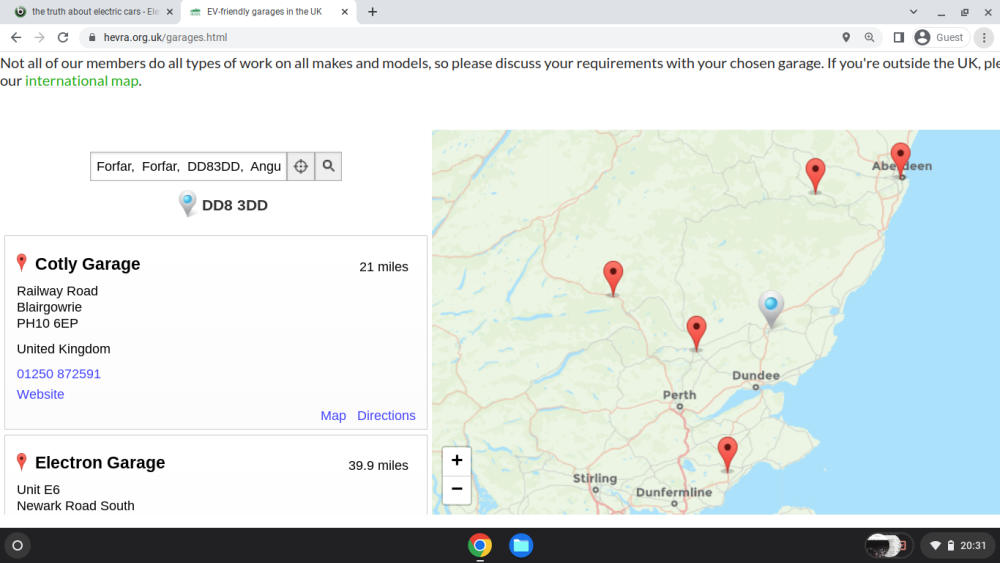
Task: Zoom in on the map
Action: 457,460
